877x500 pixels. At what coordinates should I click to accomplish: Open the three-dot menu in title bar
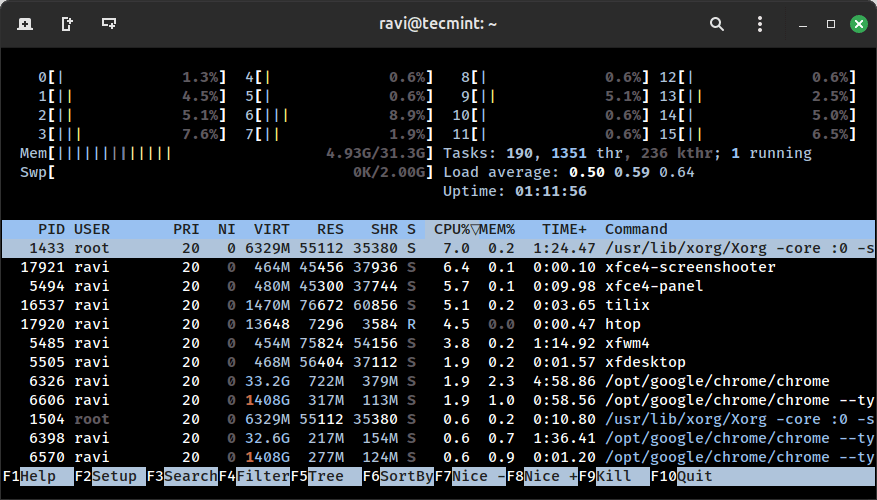(759, 23)
